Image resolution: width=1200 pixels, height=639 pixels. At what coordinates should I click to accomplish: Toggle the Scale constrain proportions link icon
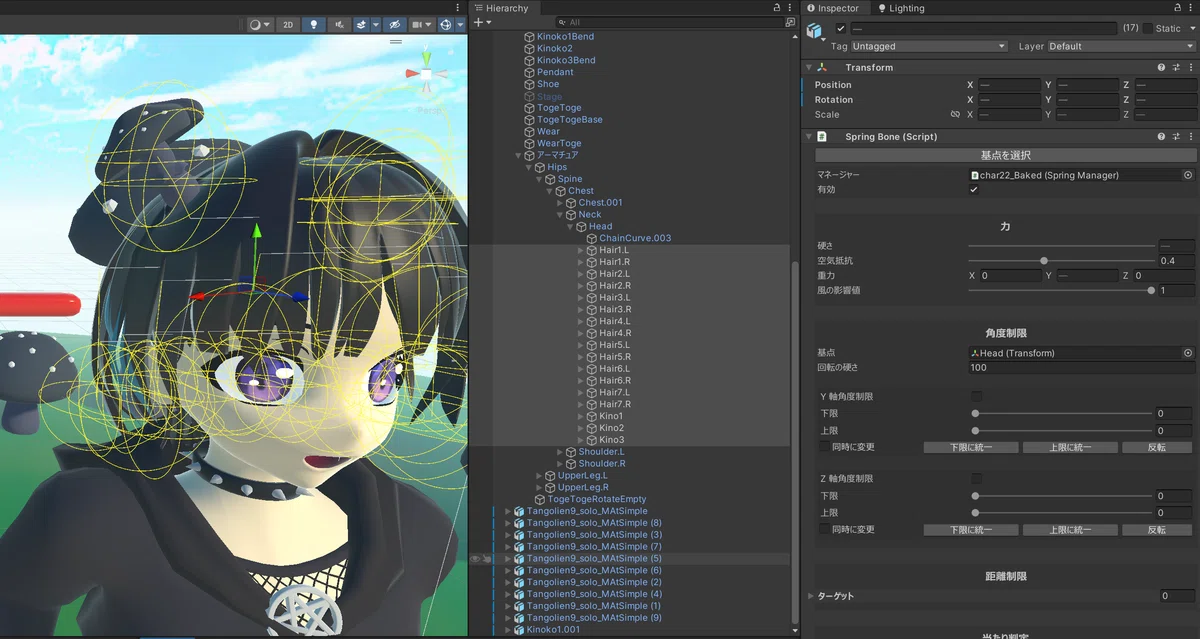[955, 115]
